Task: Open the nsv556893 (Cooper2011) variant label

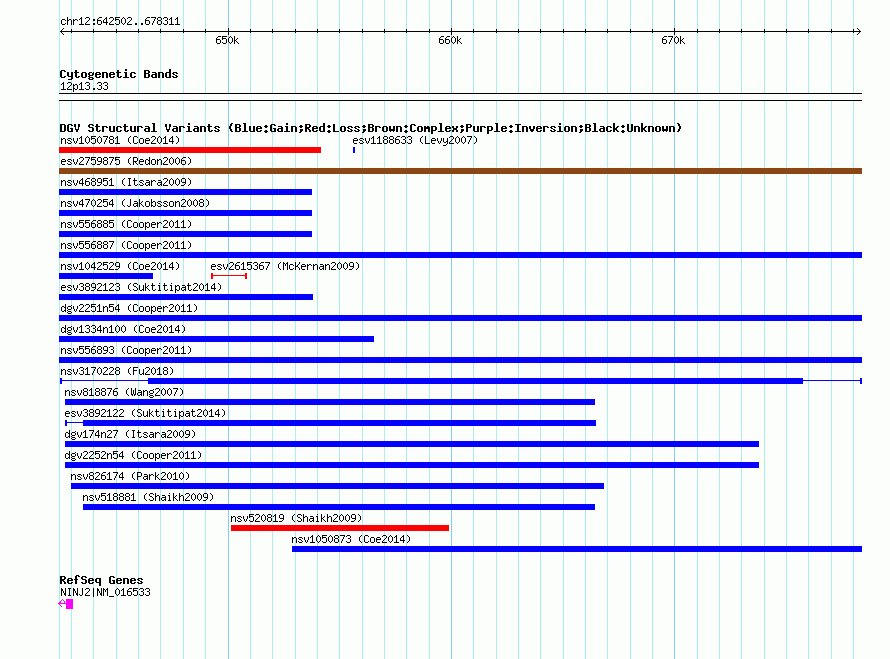Action: click(126, 350)
